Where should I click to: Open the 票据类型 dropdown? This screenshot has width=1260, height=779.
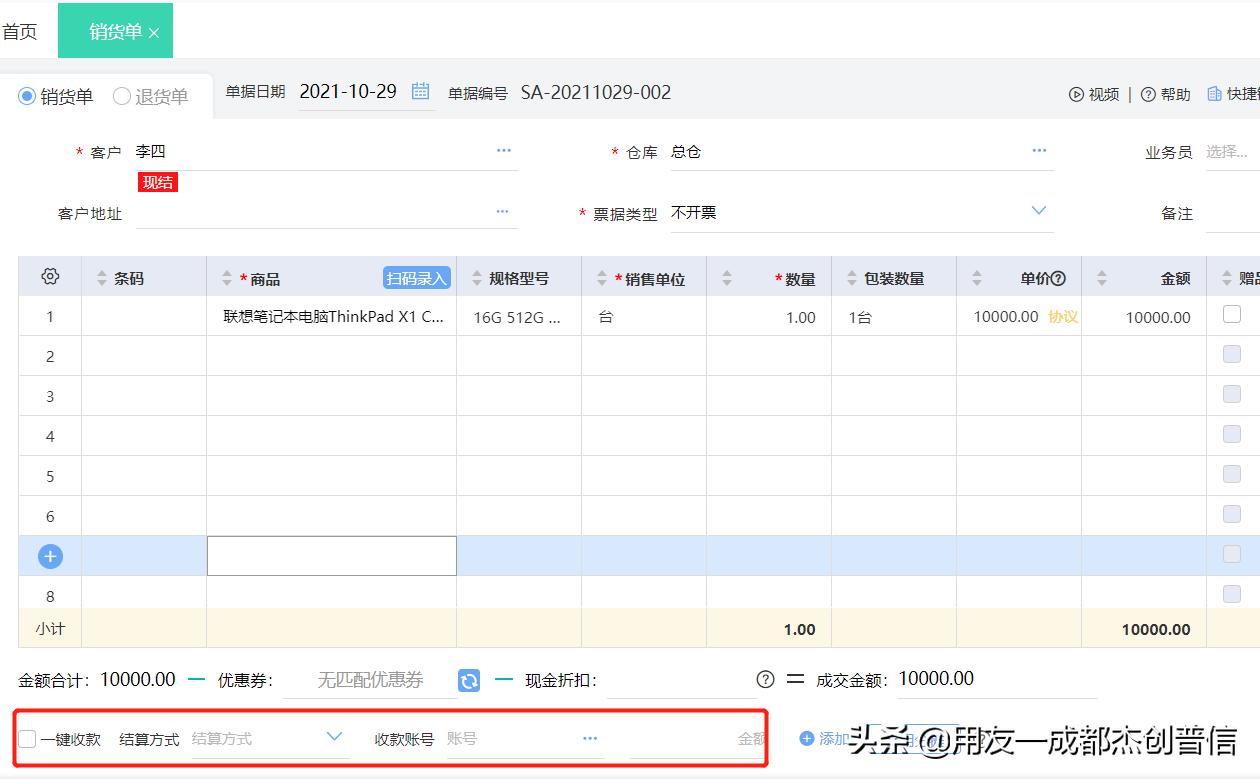pyautogui.click(x=1038, y=211)
